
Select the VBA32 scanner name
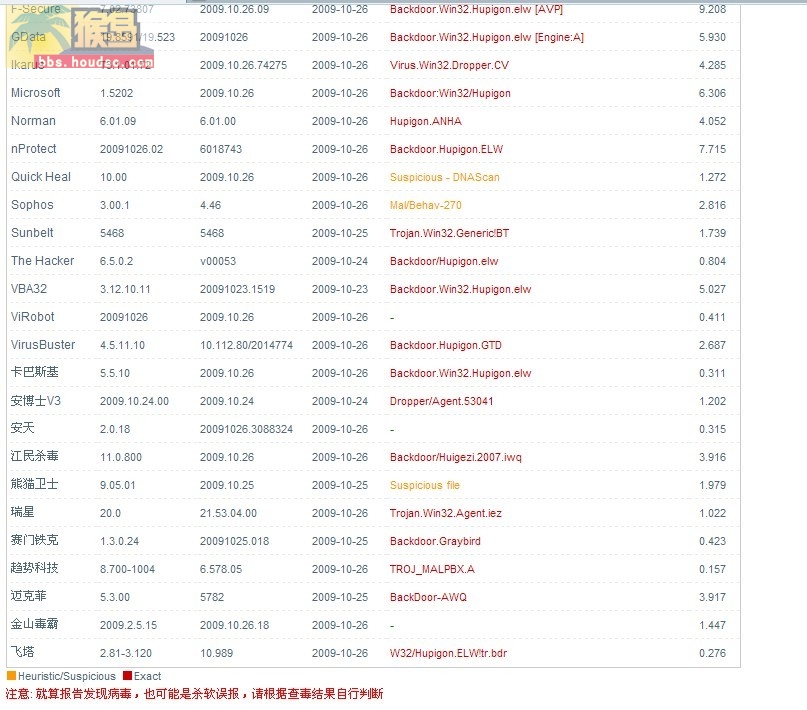click(x=29, y=289)
